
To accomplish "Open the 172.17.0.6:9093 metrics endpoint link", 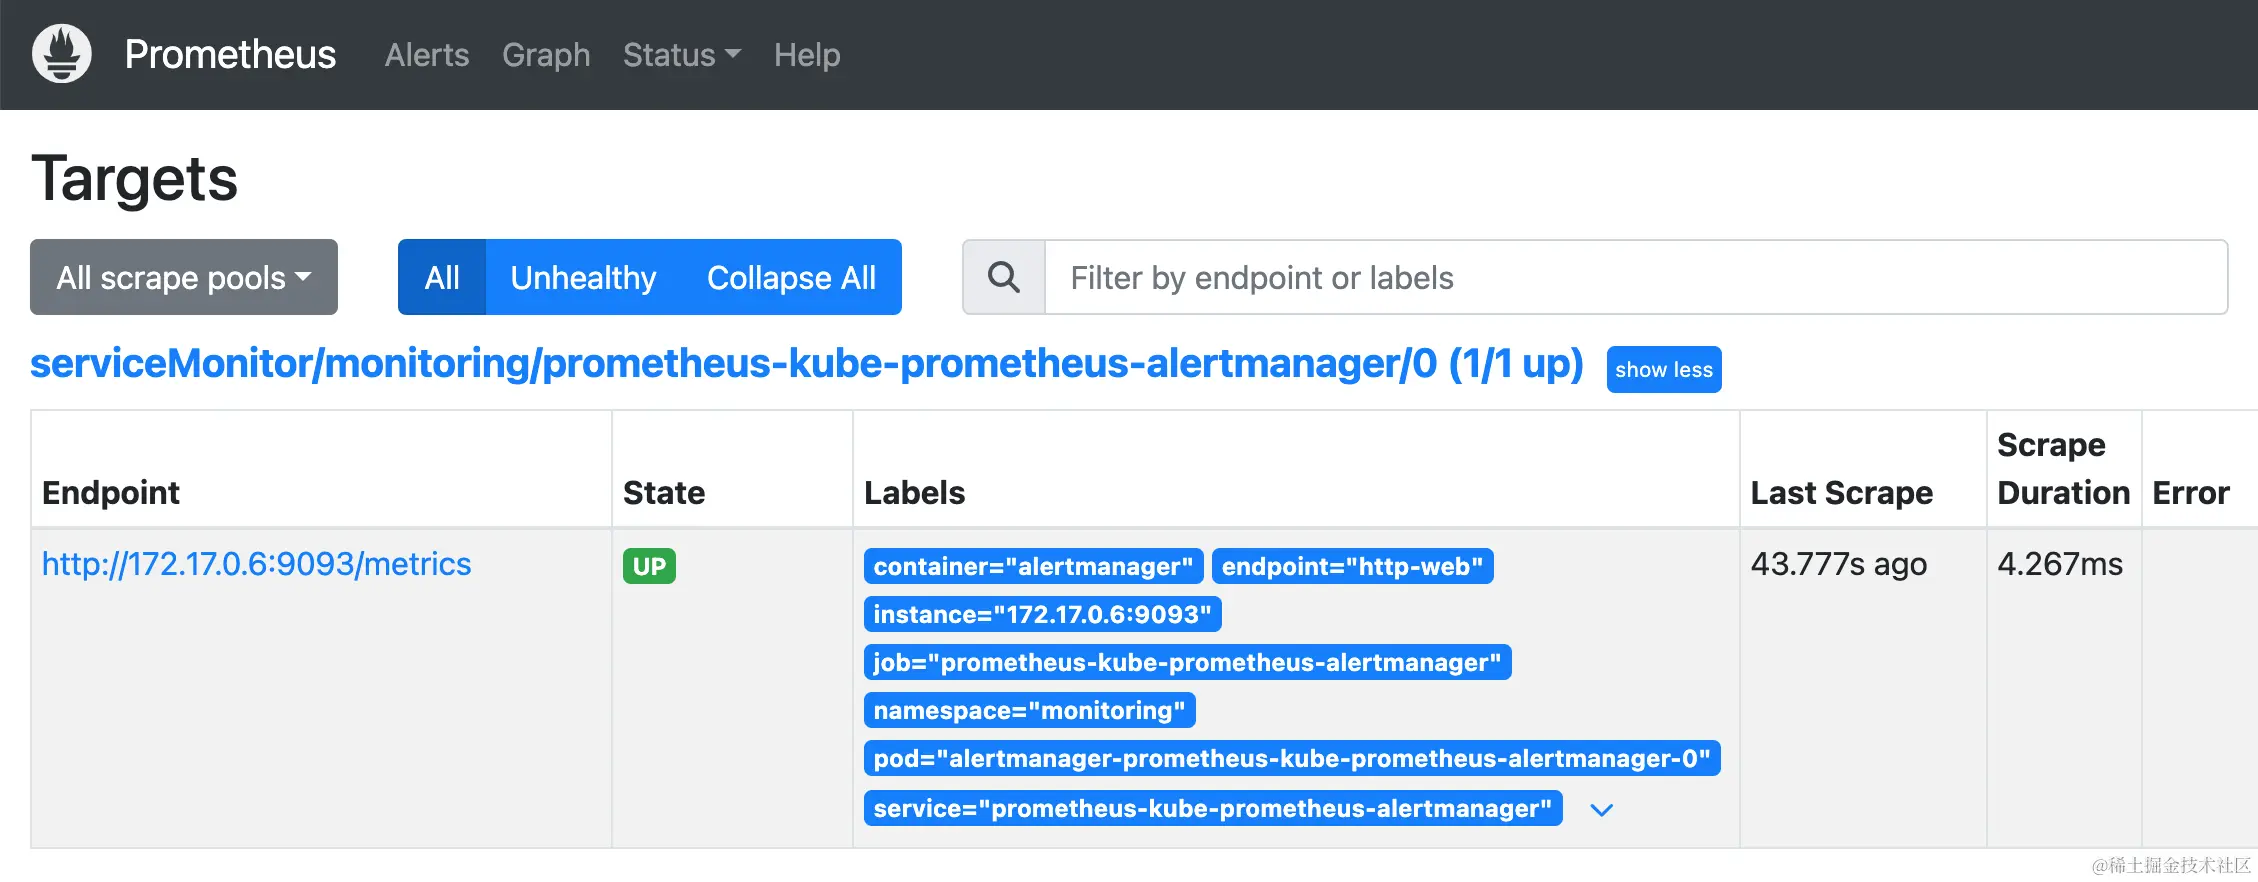I will (256, 564).
